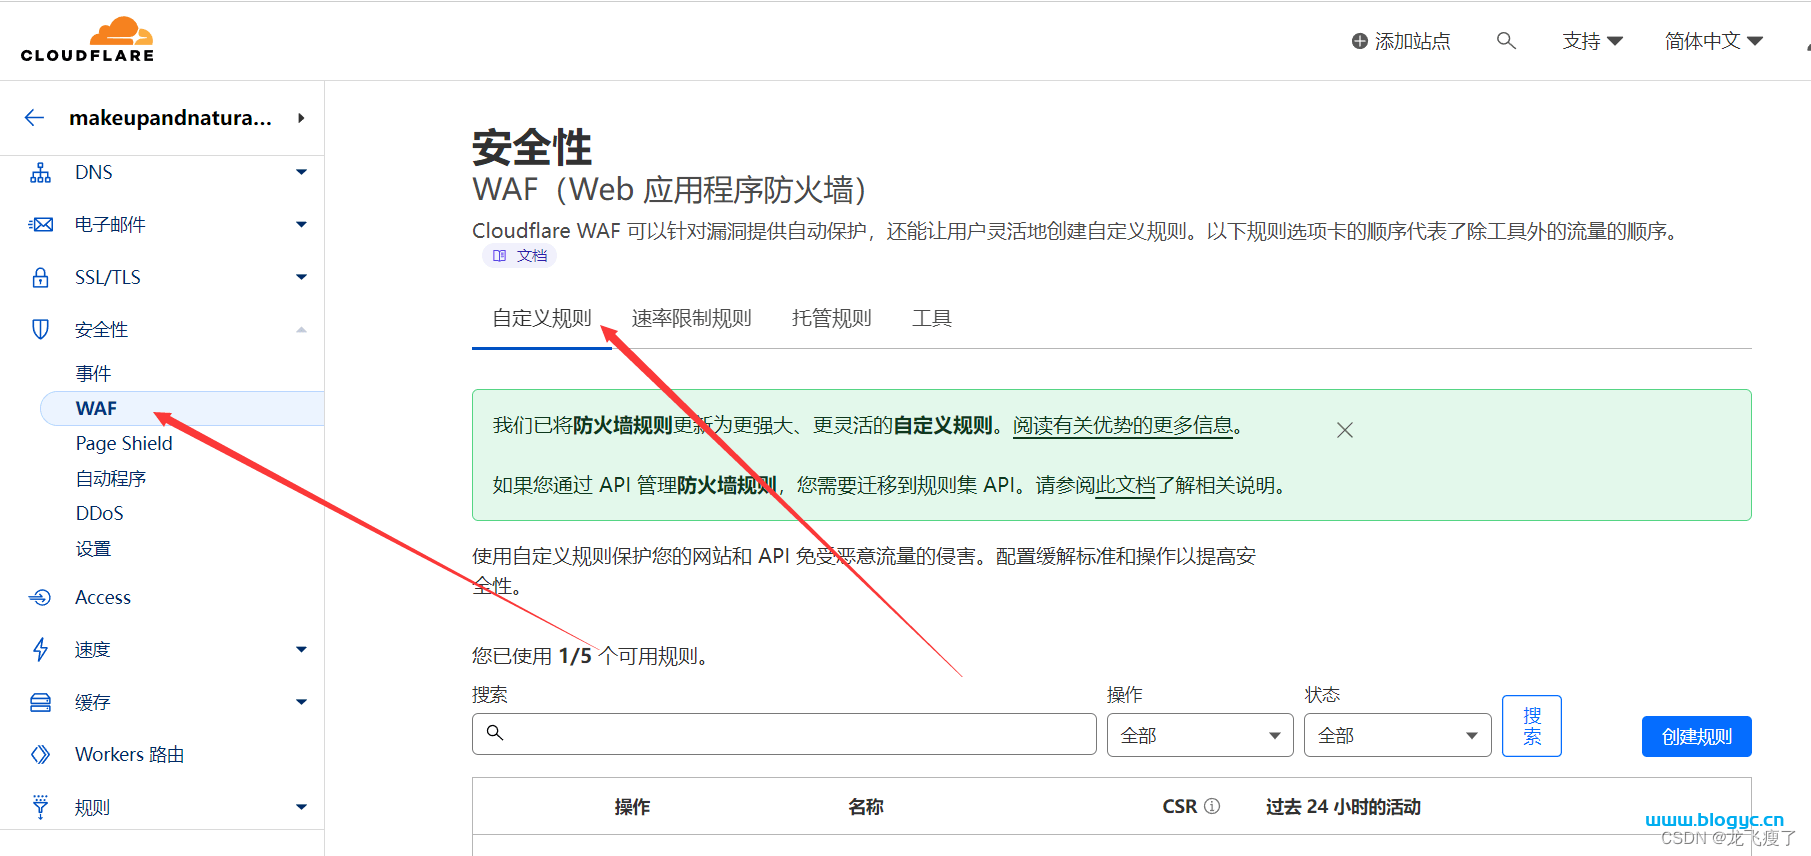Click the DNS network icon in sidebar
This screenshot has height=856, width=1811.
pos(40,173)
